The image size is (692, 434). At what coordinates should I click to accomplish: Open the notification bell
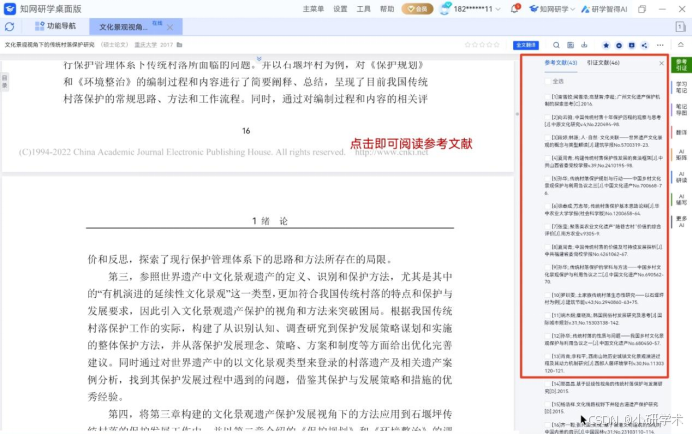pos(515,8)
